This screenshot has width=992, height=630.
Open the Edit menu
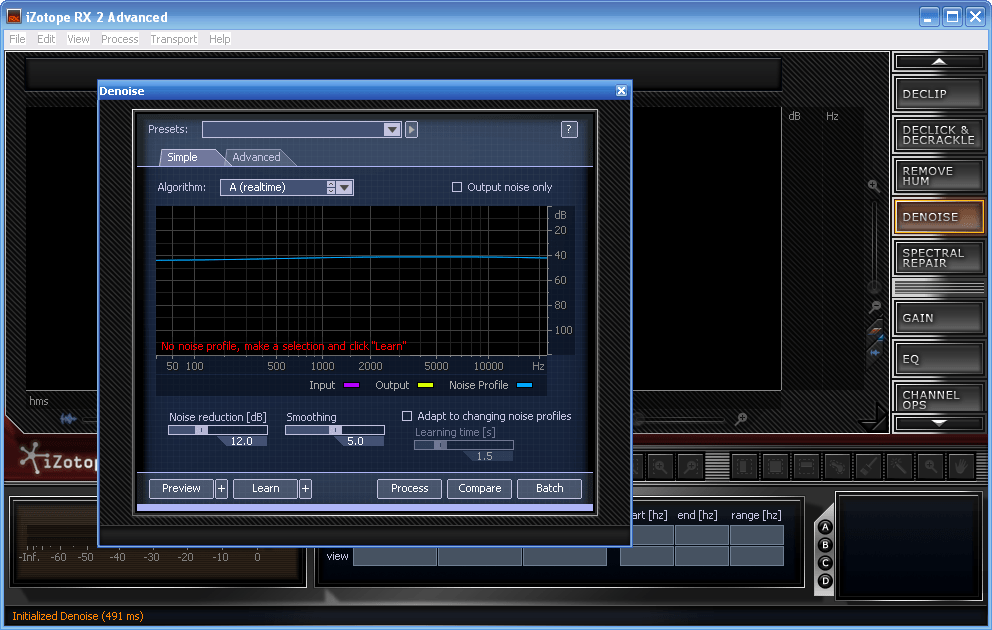tap(46, 39)
